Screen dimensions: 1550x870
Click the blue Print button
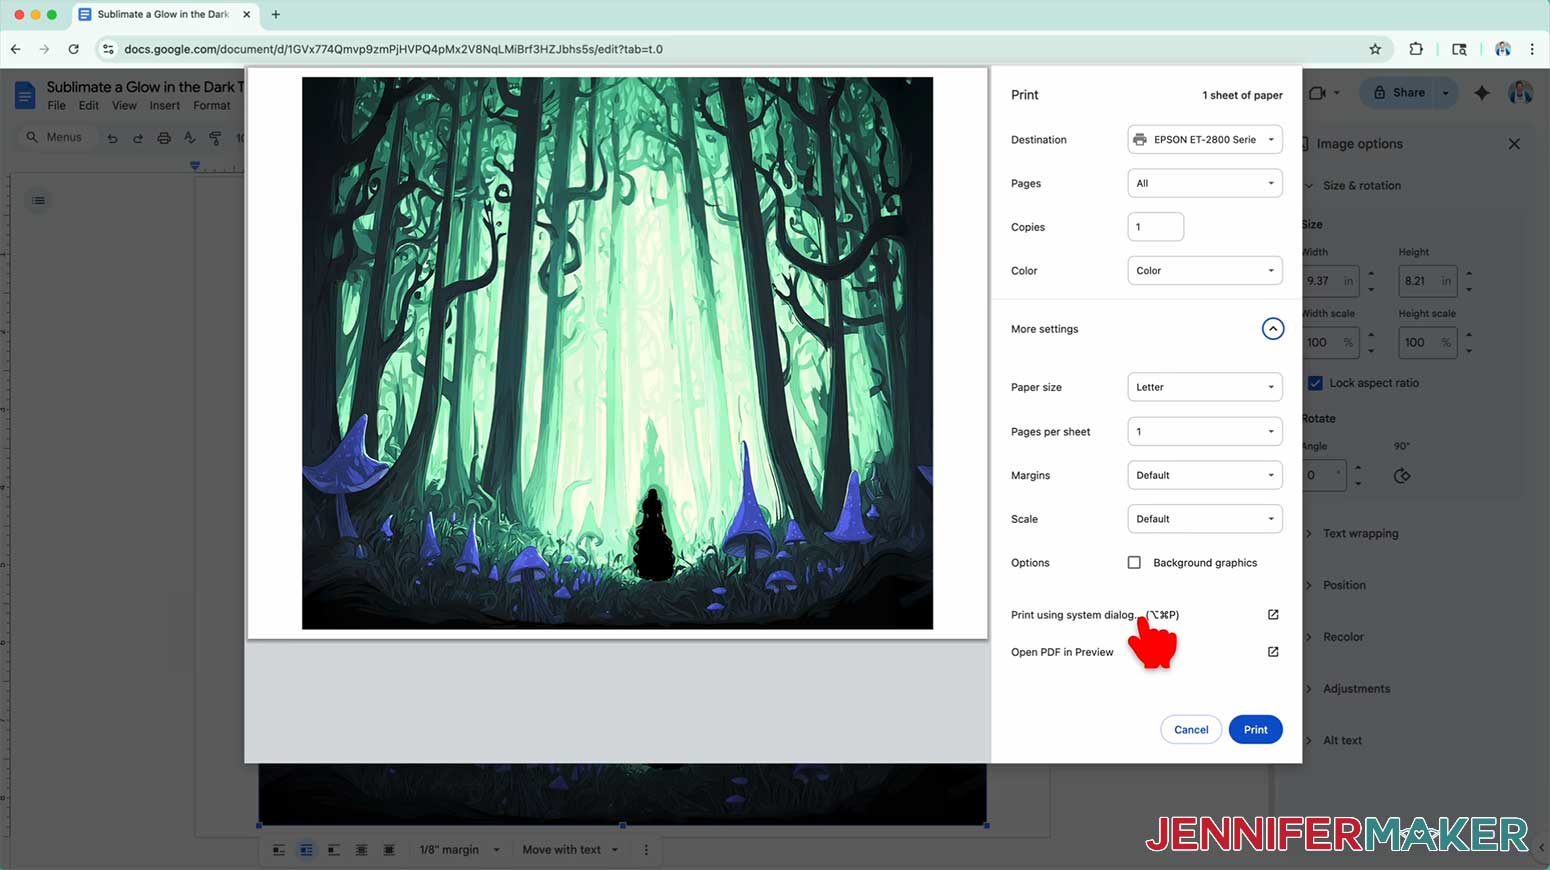[1255, 730]
